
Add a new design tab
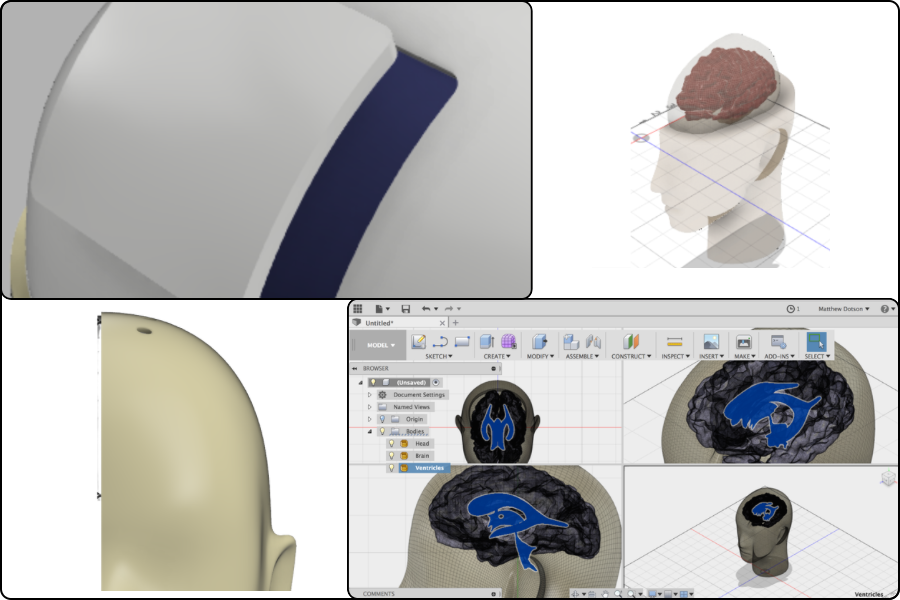(456, 323)
